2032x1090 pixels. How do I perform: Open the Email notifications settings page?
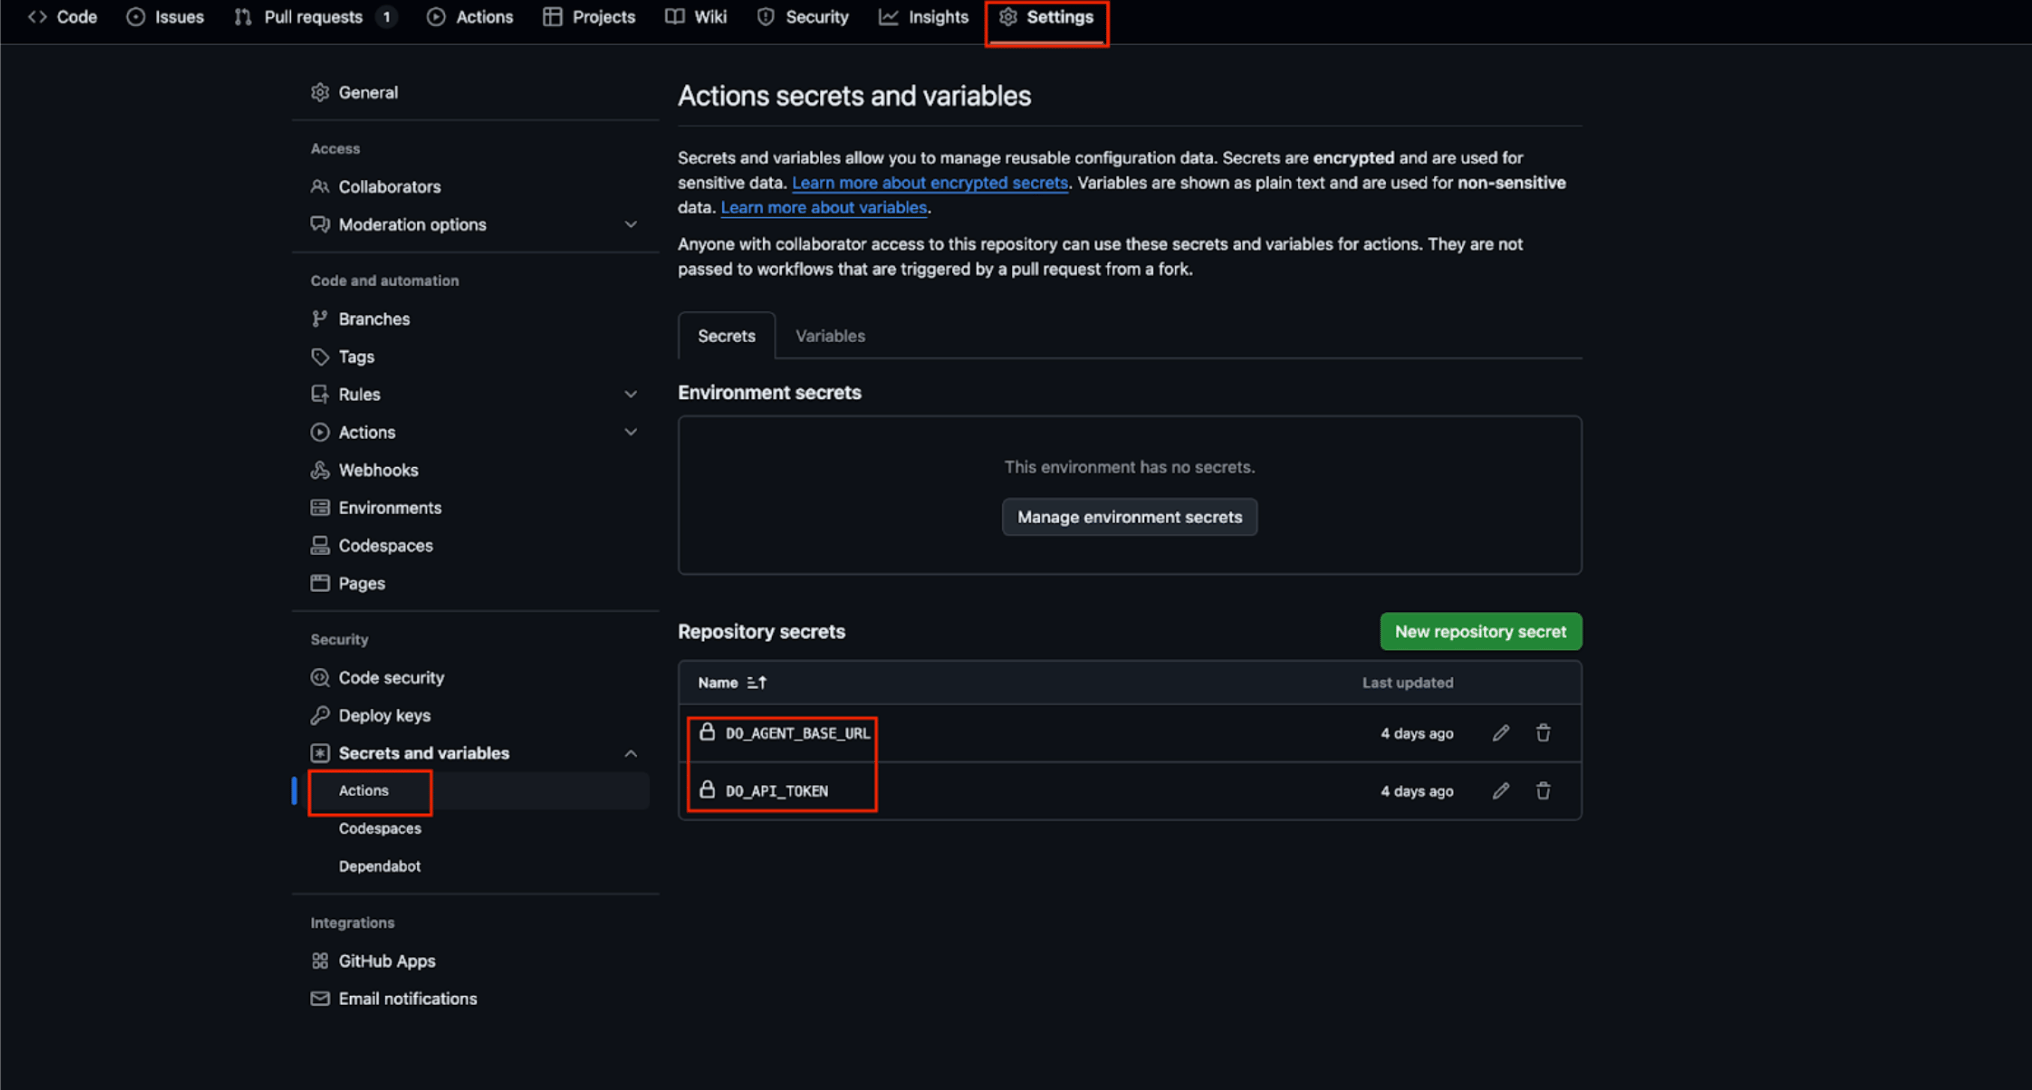point(408,999)
